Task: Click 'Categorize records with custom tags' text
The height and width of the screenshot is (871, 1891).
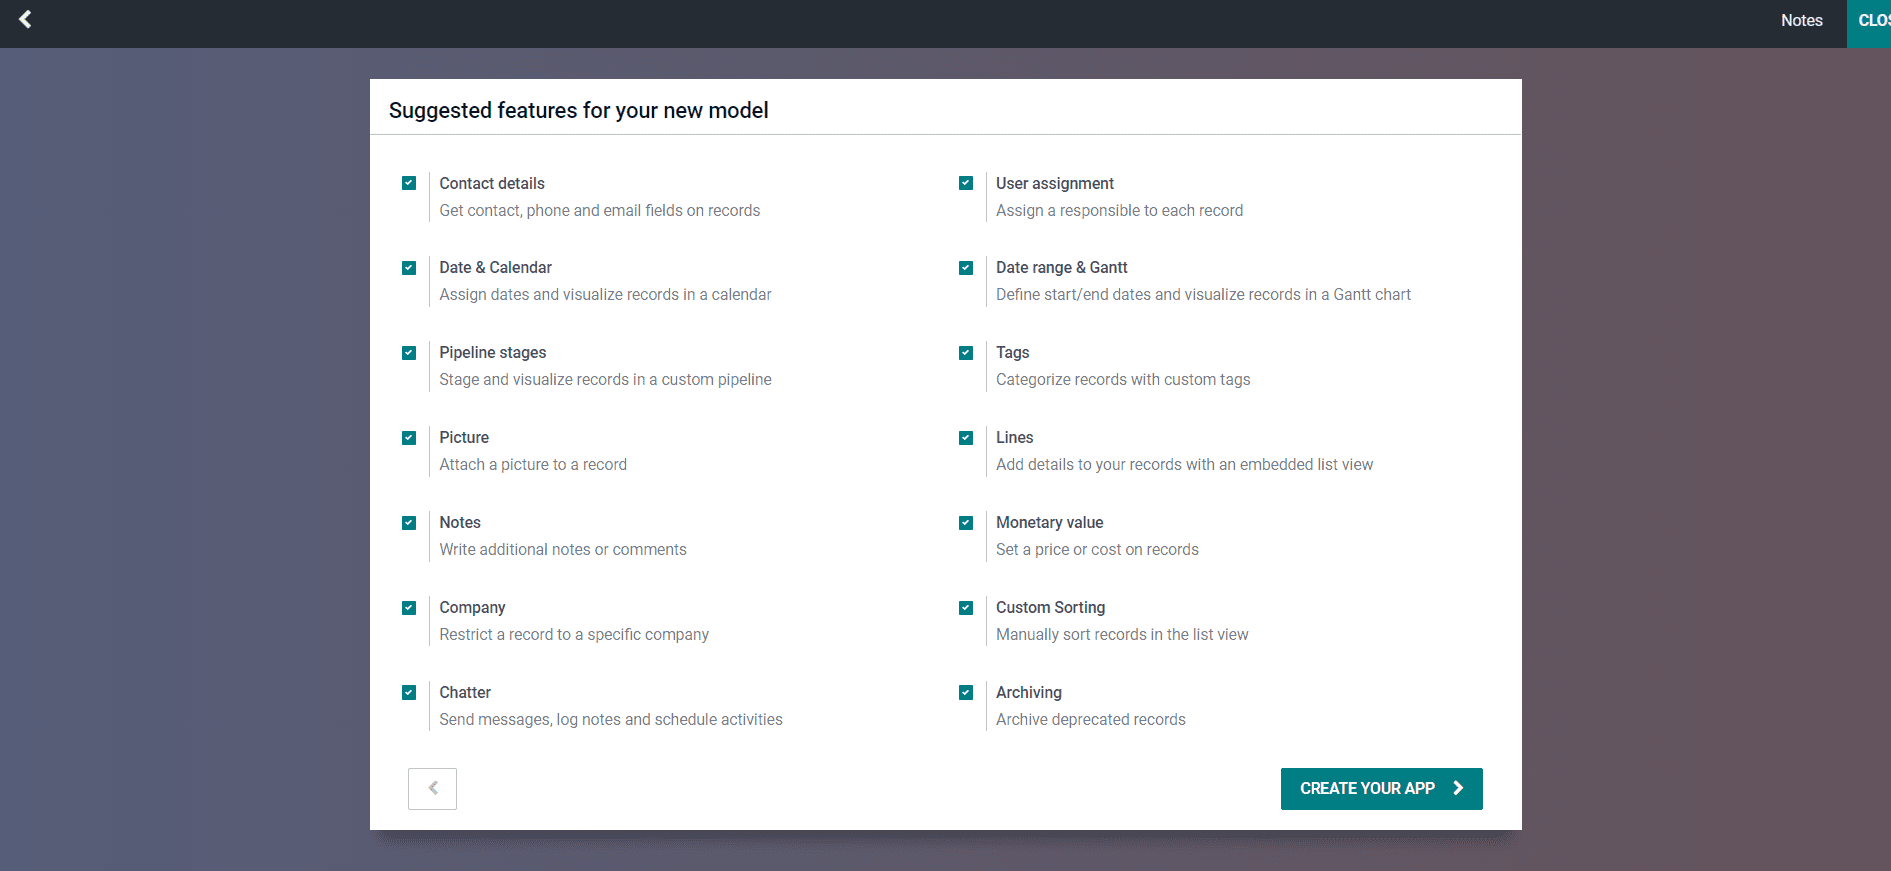Action: point(1123,379)
